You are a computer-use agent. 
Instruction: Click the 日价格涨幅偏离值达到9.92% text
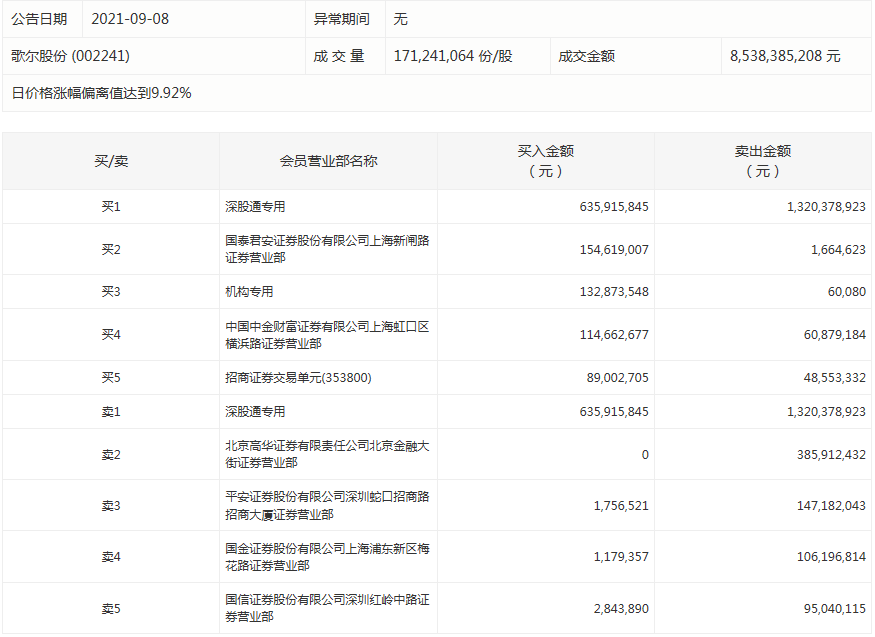click(102, 93)
